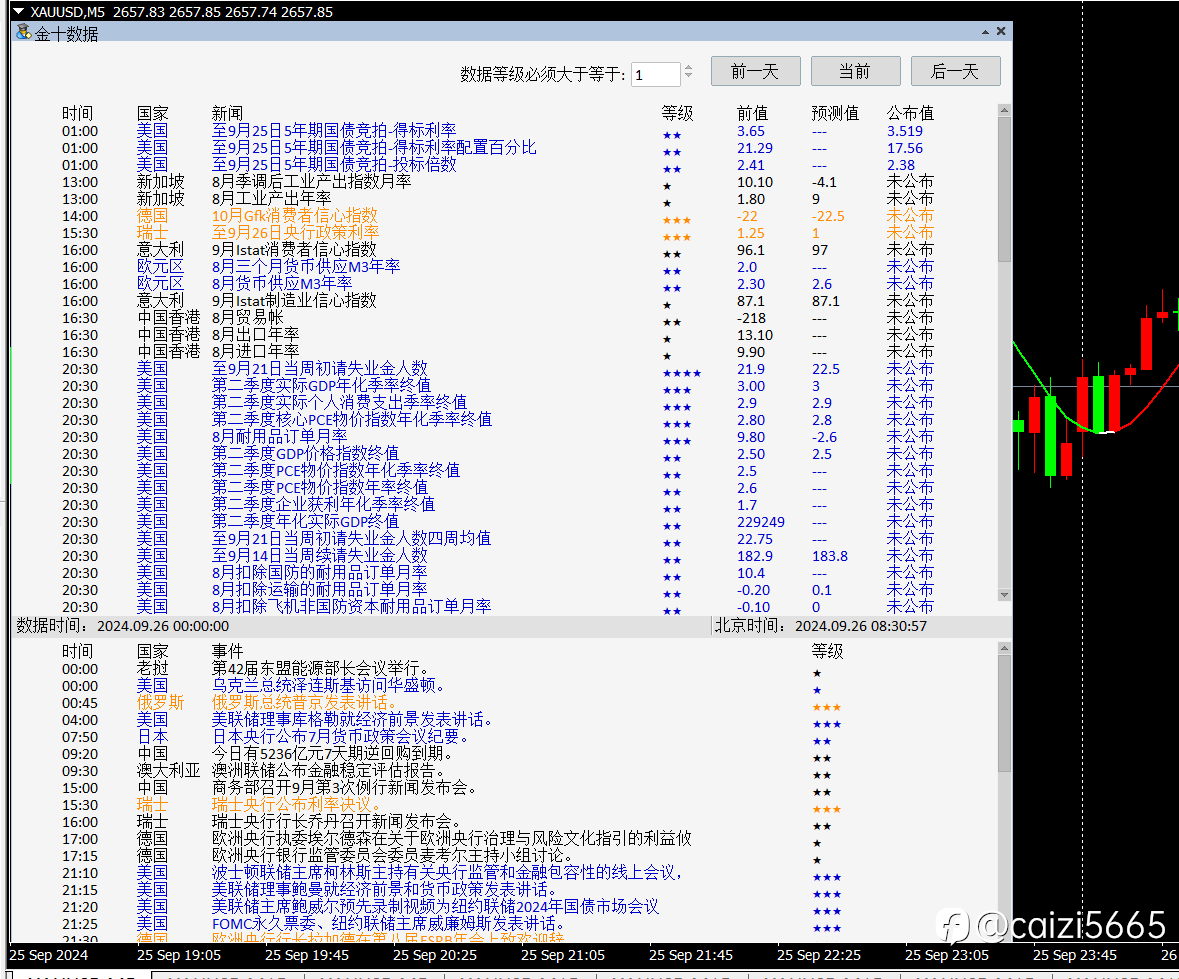Click the events list scrollbar thumb
1179x979 pixels.
1004,713
